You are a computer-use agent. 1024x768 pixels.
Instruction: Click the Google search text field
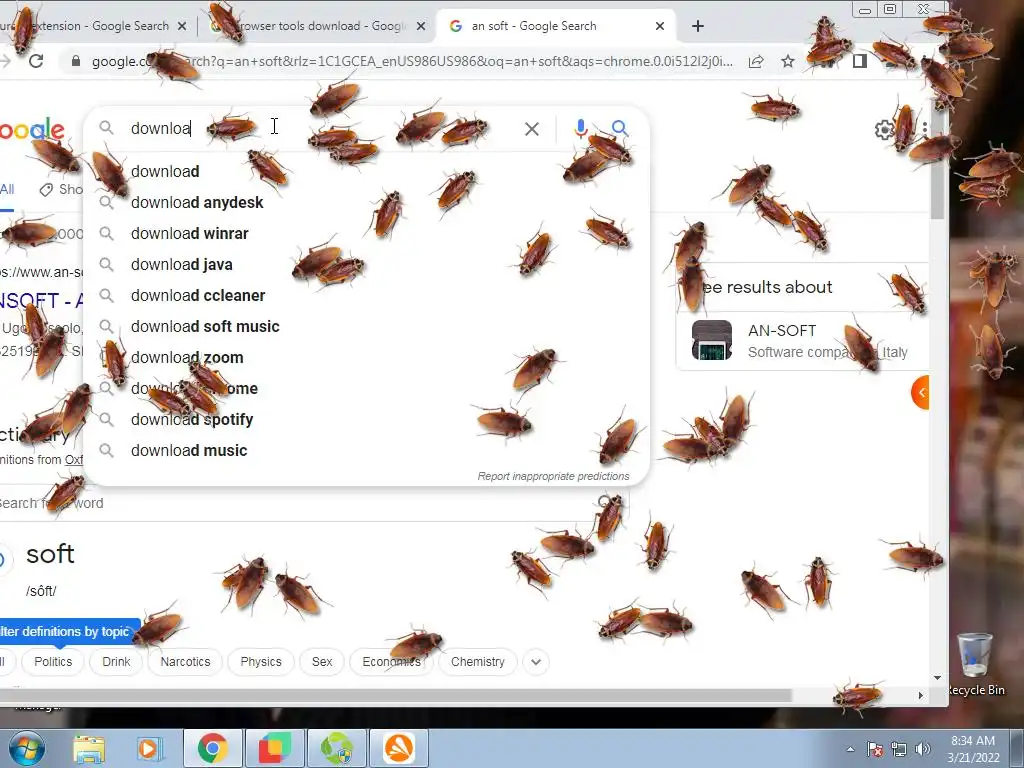tap(320, 128)
